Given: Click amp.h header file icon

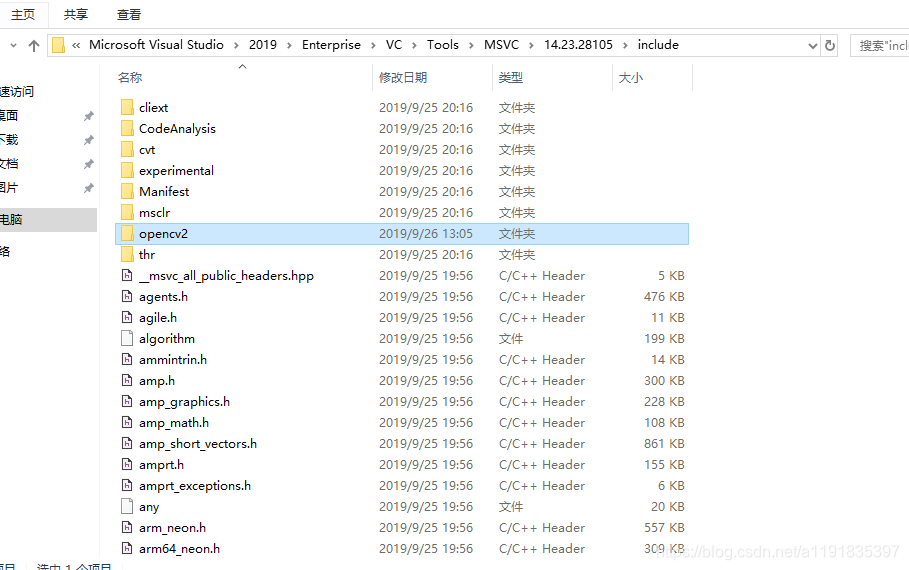Looking at the screenshot, I should pyautogui.click(x=127, y=380).
